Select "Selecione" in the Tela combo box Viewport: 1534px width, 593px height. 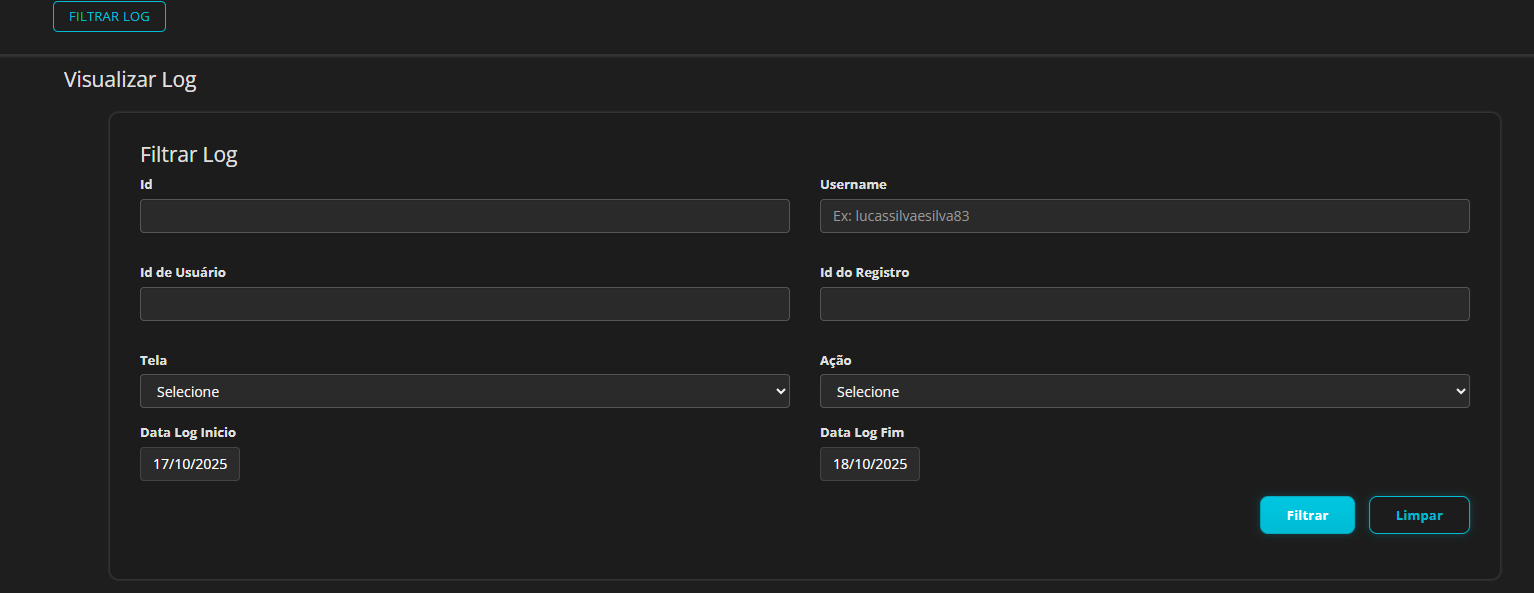click(465, 391)
